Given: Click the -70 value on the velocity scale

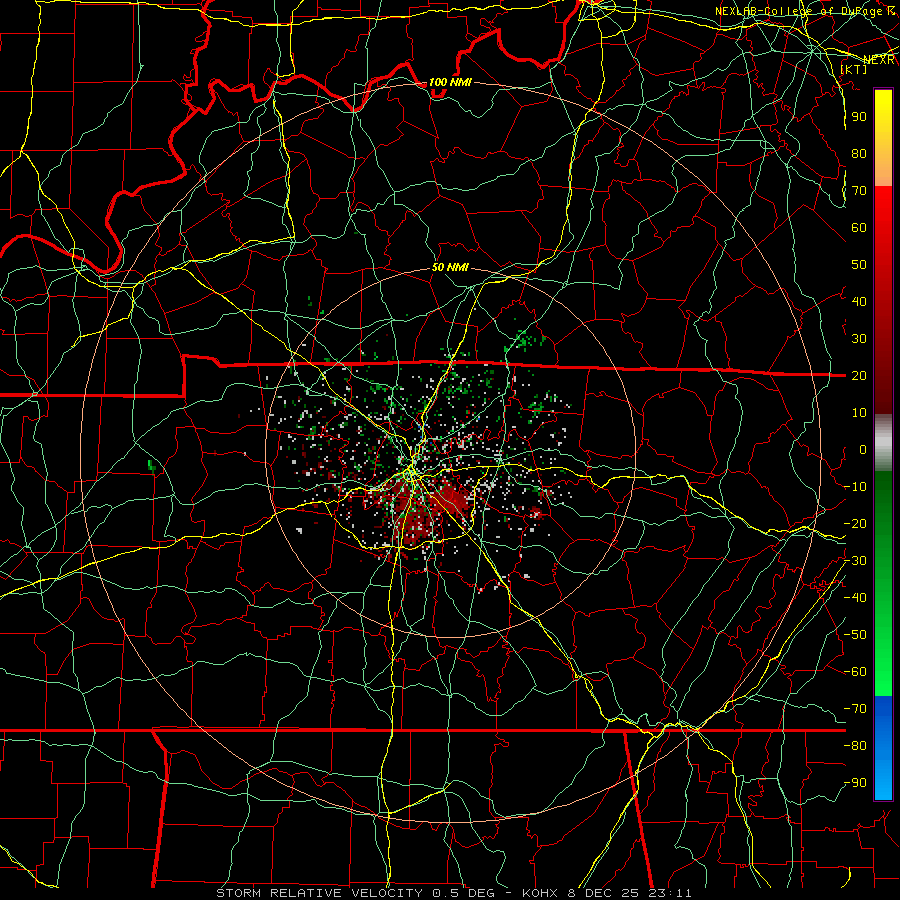Looking at the screenshot, I should pos(855,709).
